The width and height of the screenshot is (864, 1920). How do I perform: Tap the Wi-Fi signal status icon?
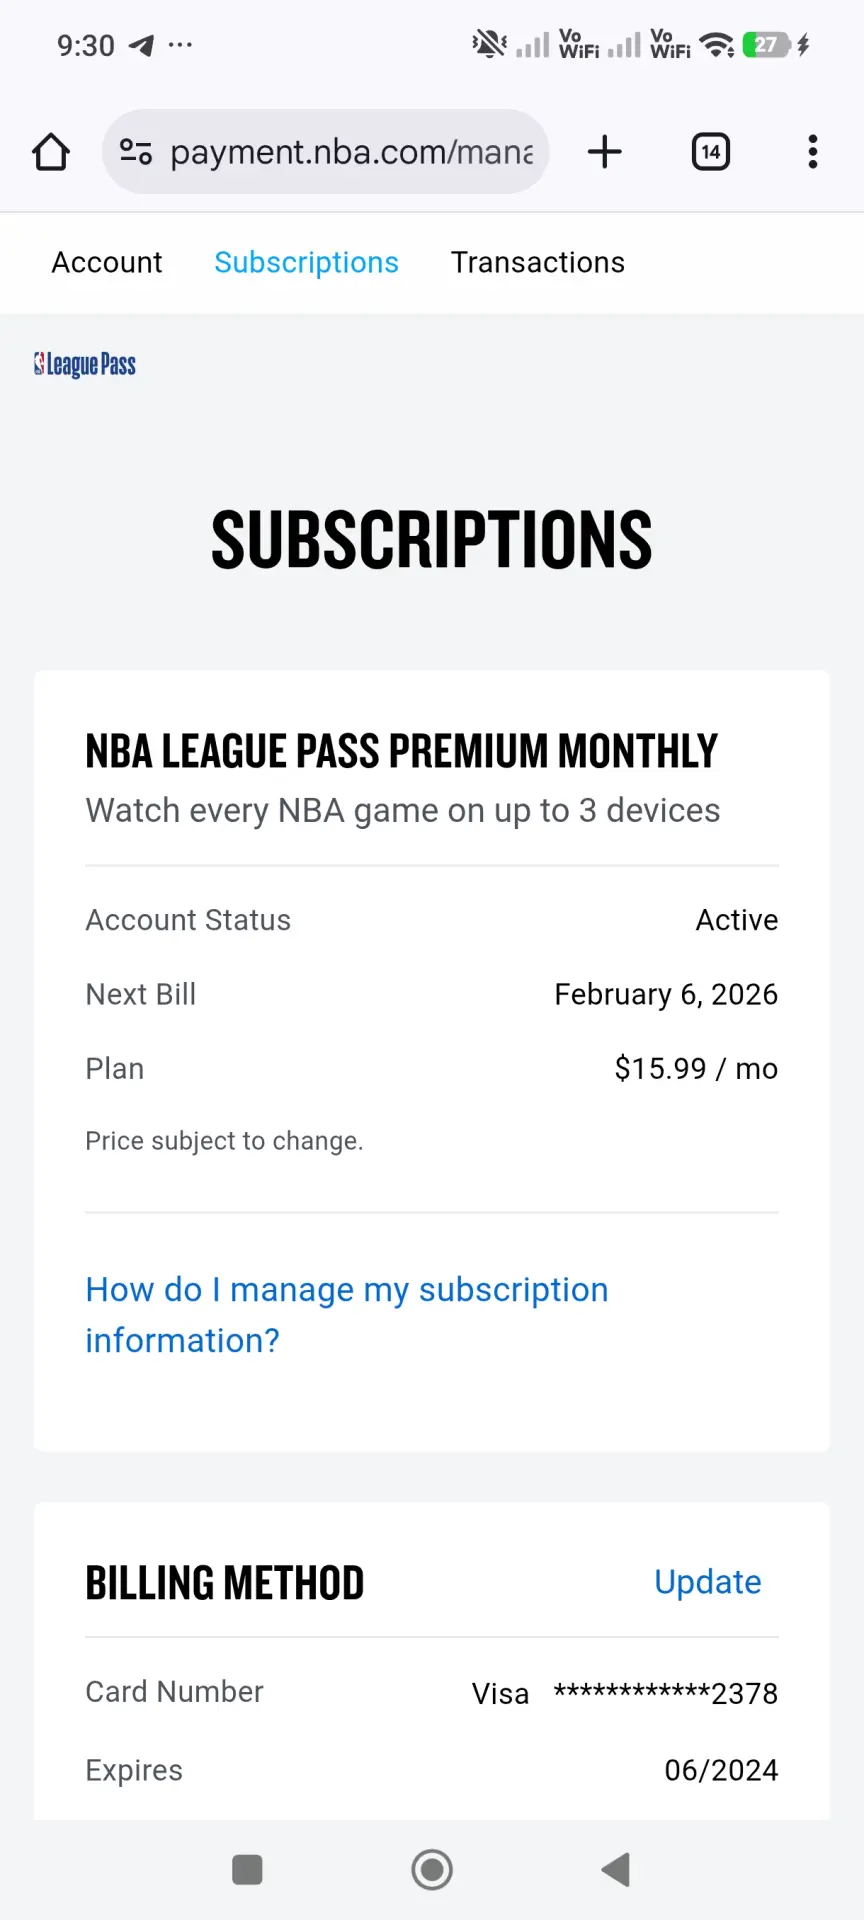tap(717, 45)
